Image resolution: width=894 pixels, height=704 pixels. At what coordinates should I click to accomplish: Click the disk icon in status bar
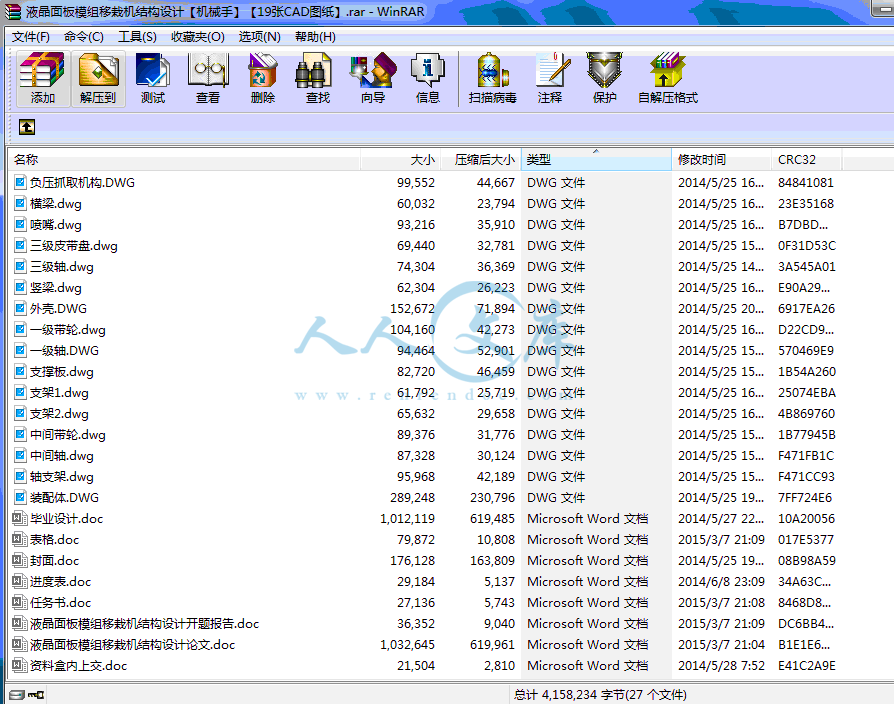pyautogui.click(x=17, y=694)
